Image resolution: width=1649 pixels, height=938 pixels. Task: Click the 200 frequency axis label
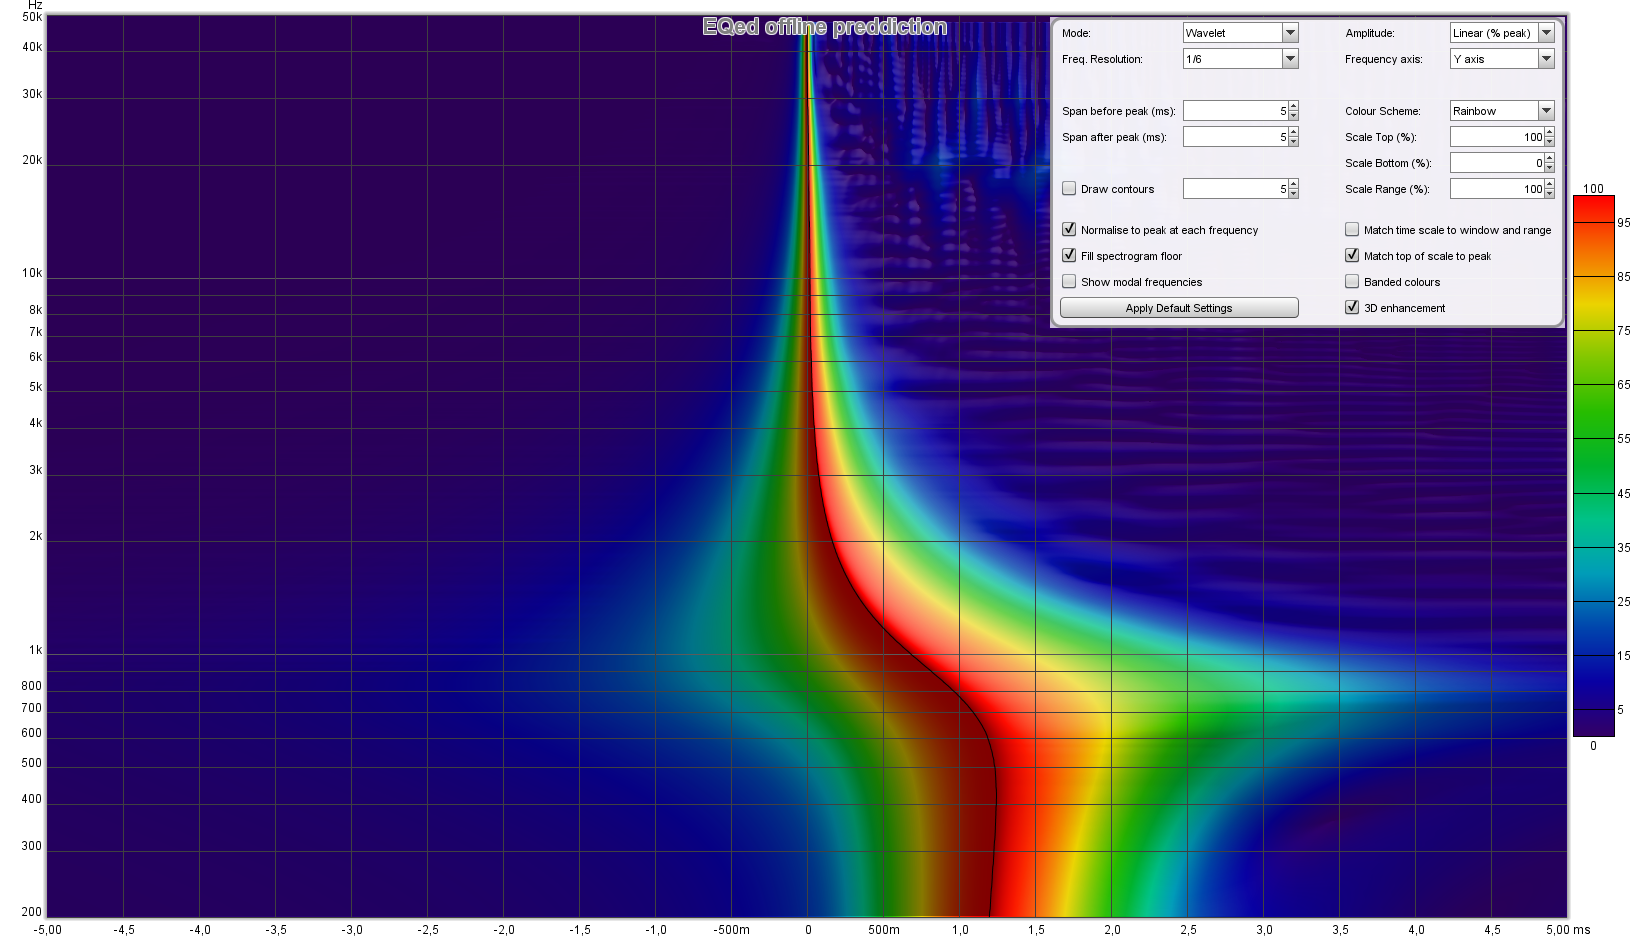pyautogui.click(x=32, y=912)
